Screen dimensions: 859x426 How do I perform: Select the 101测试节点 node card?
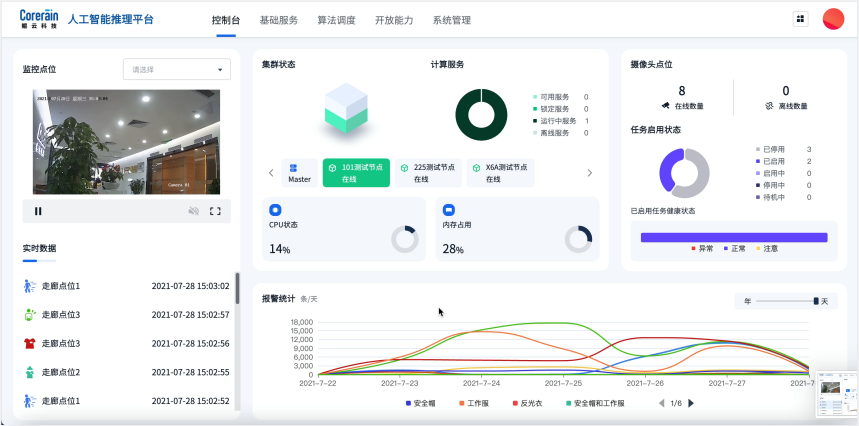coord(355,173)
